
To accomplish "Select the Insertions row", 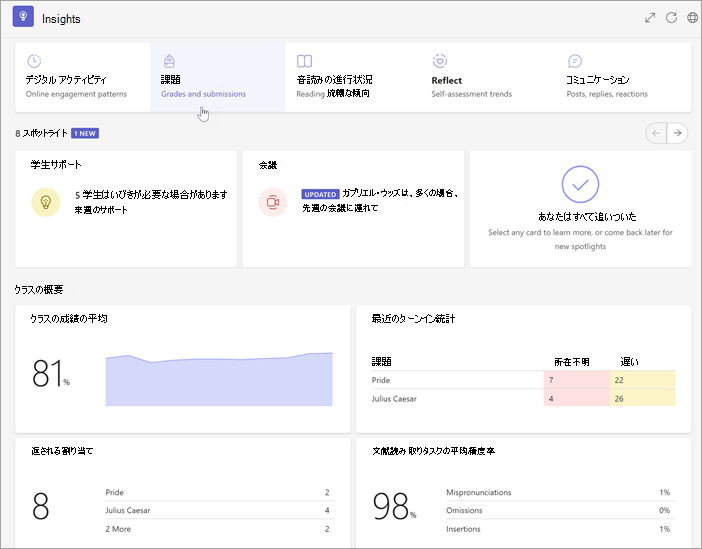I will (x=561, y=529).
